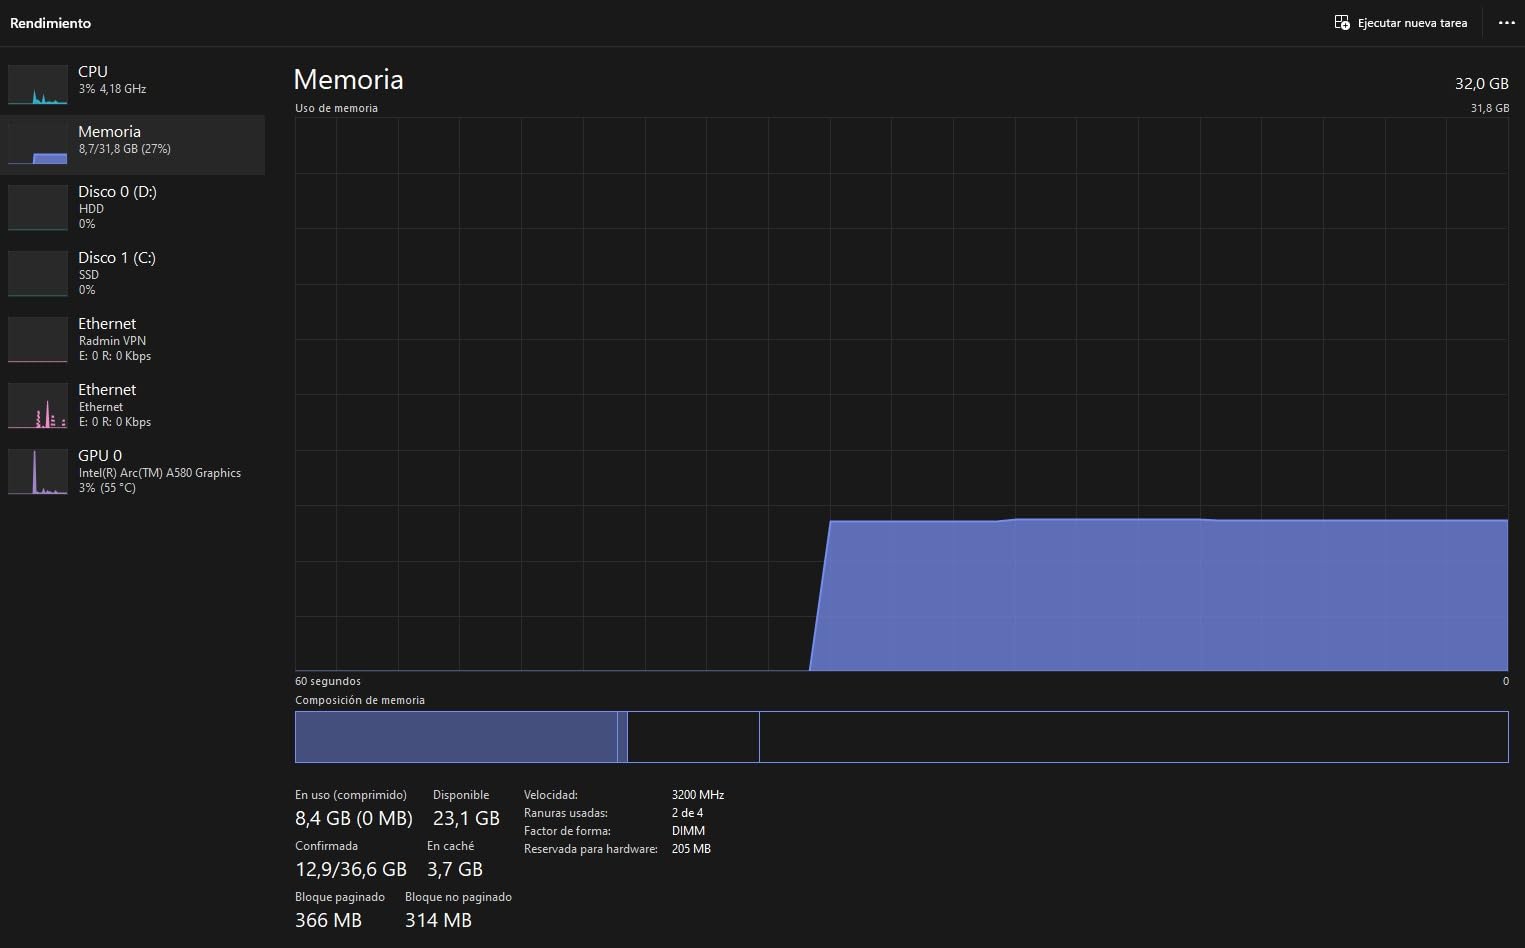View the Ethernet adapter with pink activity graph
The image size is (1525, 948).
click(x=38, y=405)
